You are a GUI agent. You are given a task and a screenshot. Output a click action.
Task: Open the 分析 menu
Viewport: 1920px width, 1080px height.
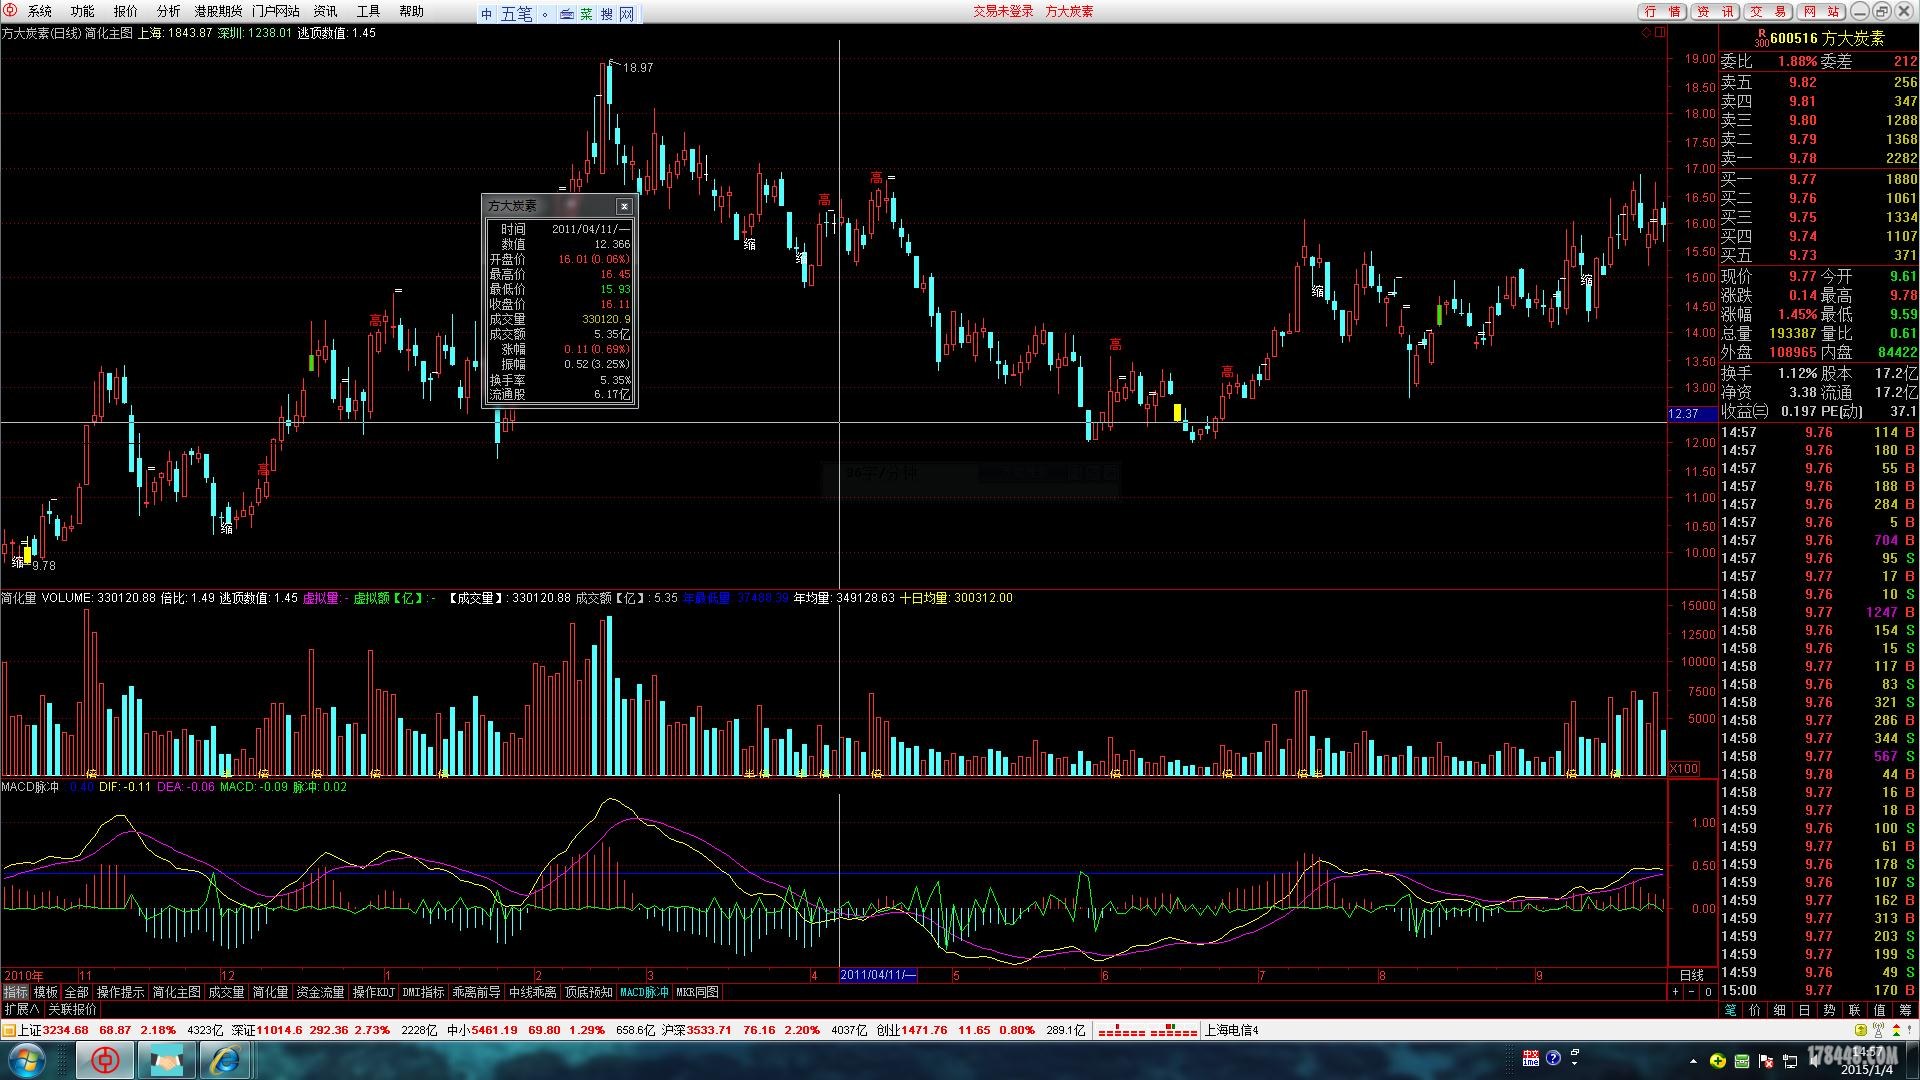(x=169, y=11)
